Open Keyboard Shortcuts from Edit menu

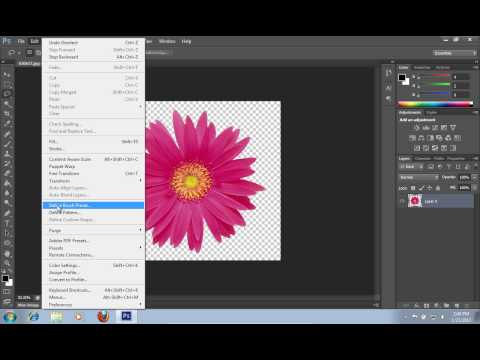[93, 290]
